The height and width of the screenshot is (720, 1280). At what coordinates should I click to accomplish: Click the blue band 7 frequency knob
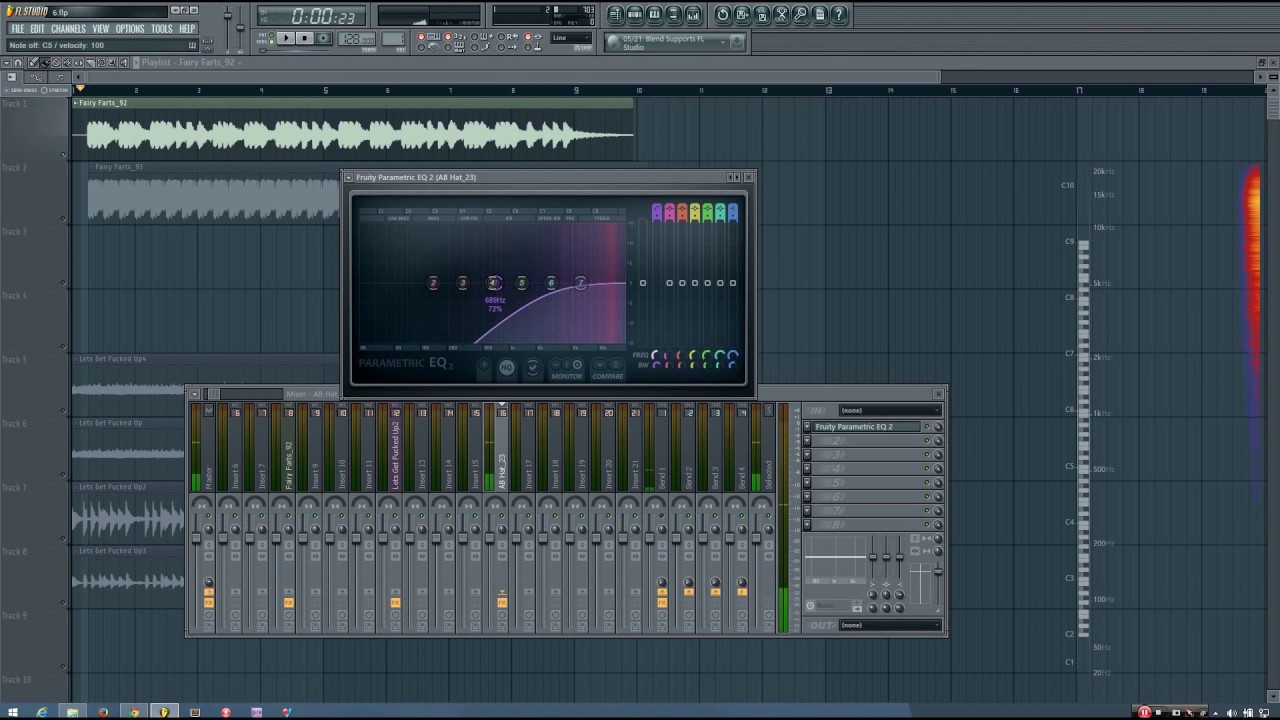733,355
